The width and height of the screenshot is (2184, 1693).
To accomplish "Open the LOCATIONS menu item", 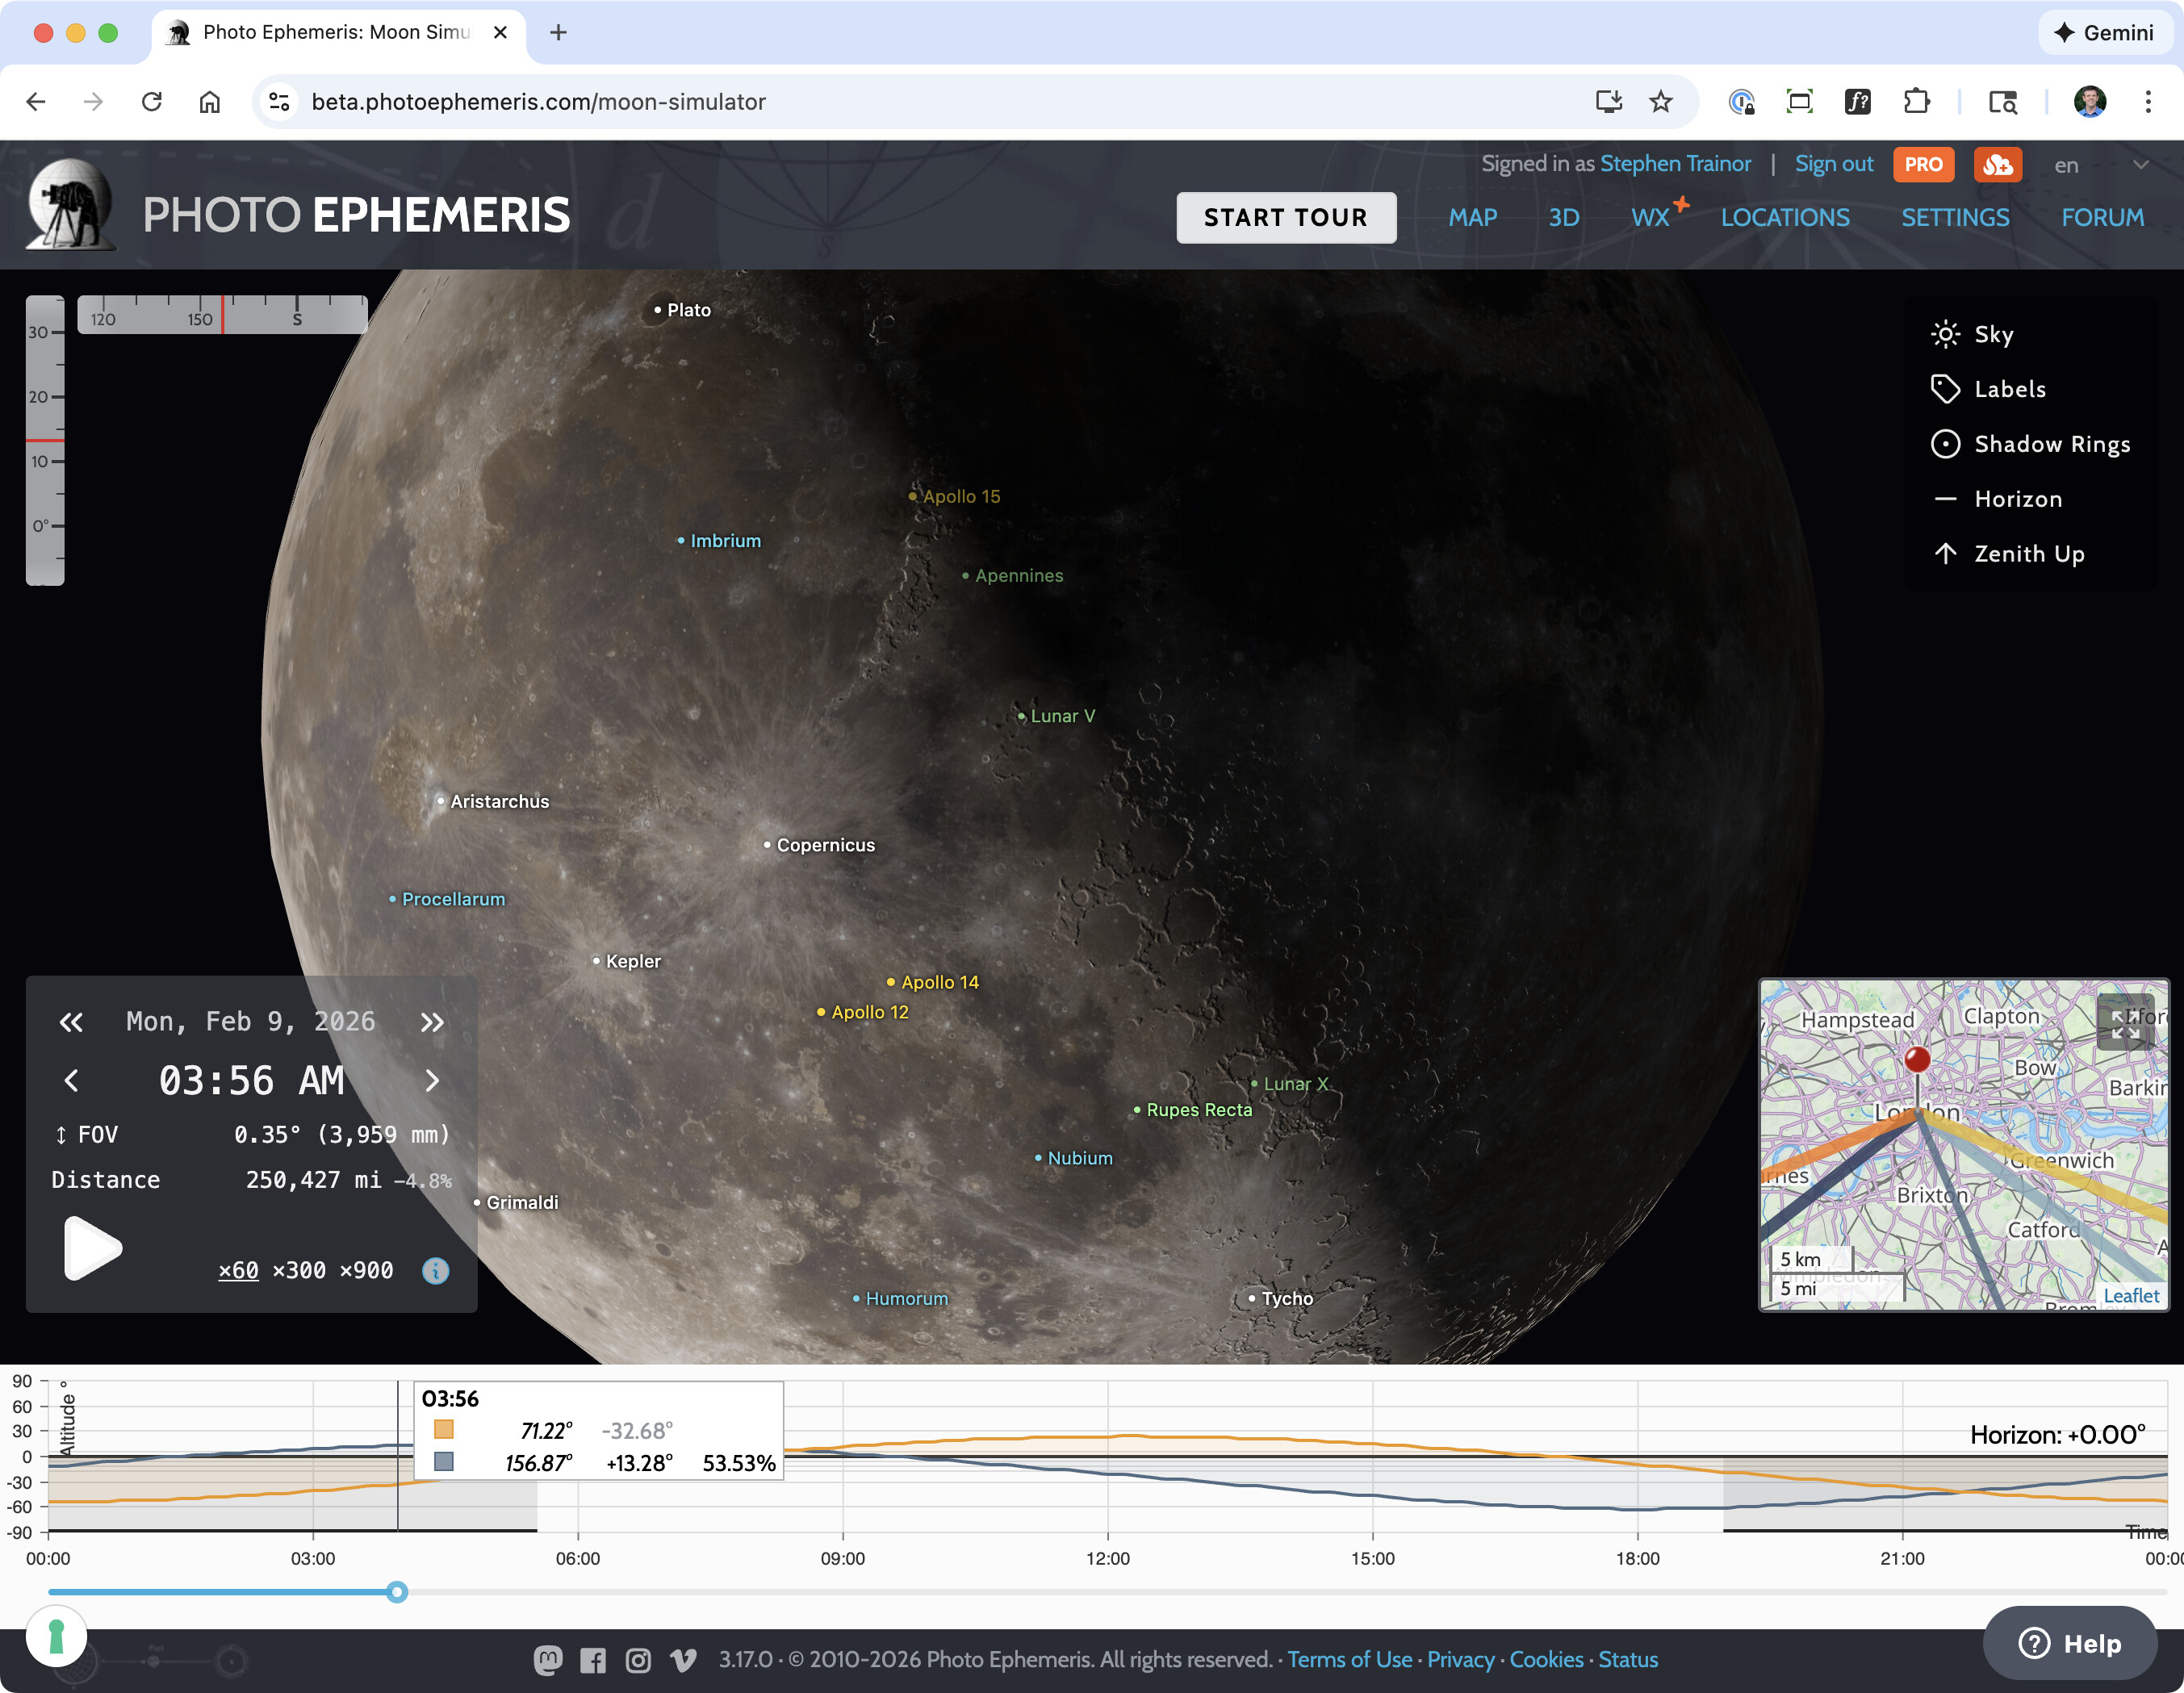I will pyautogui.click(x=1784, y=217).
